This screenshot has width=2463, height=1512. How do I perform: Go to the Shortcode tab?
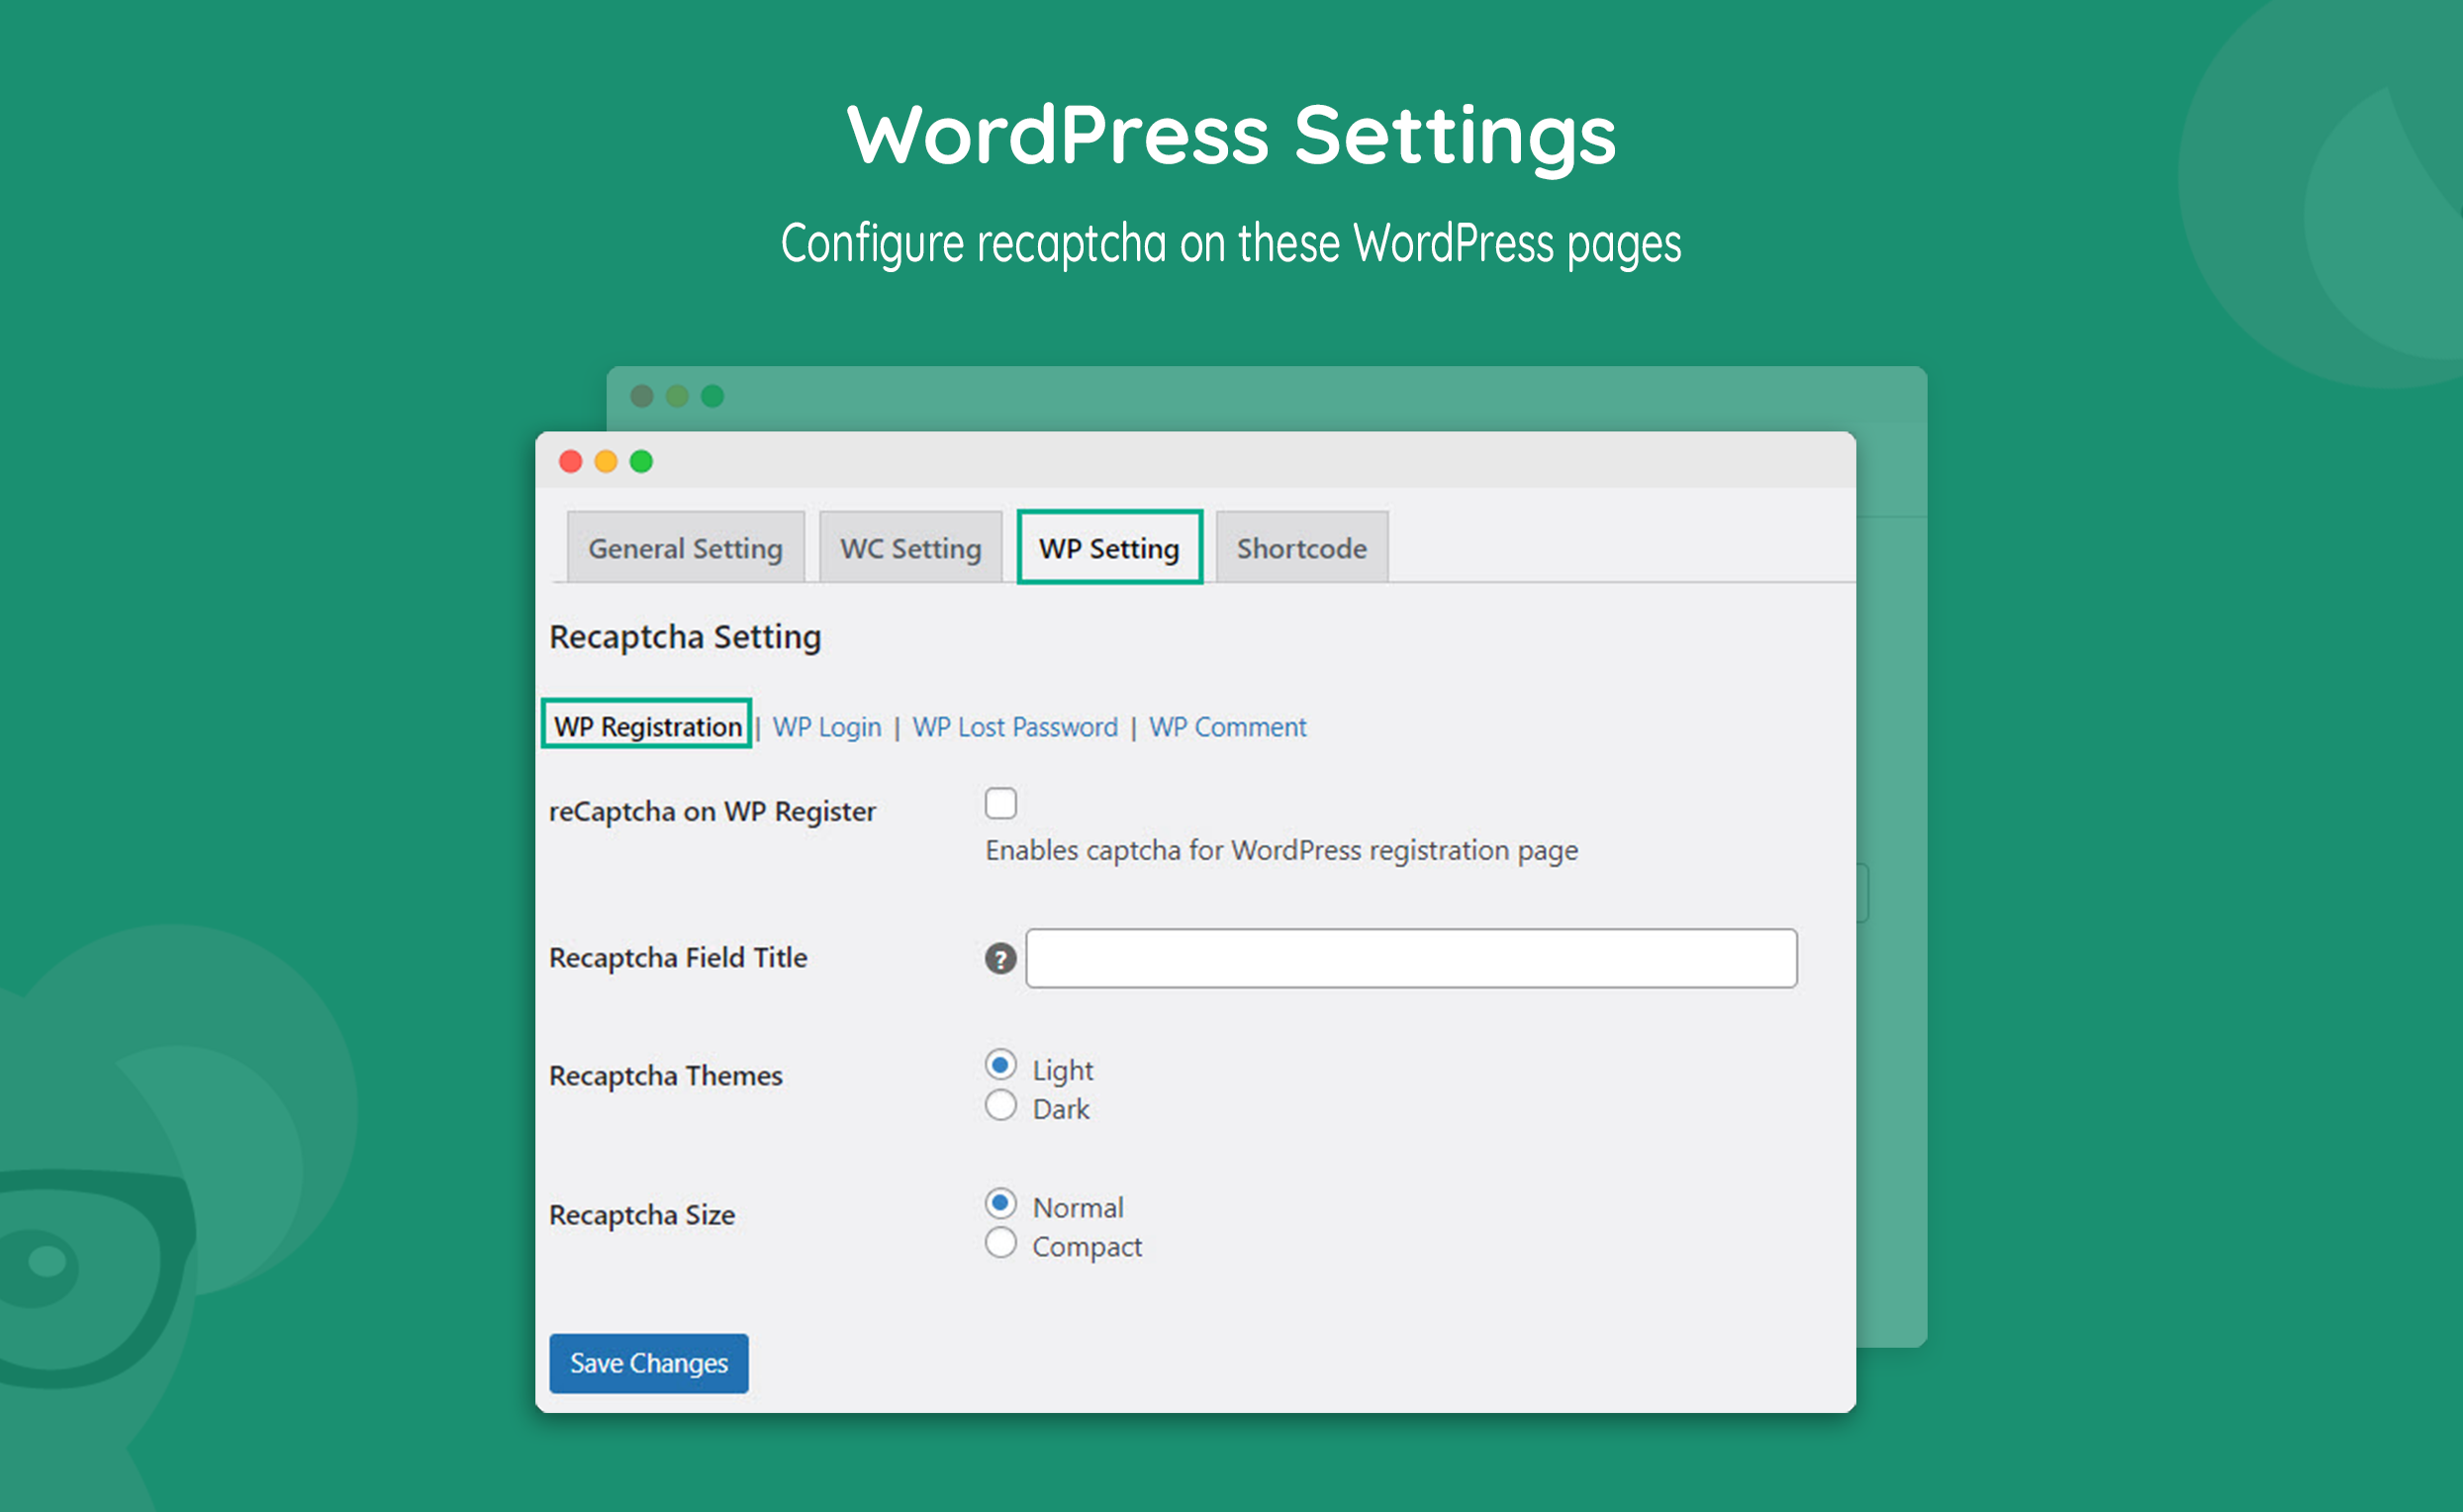tap(1301, 548)
